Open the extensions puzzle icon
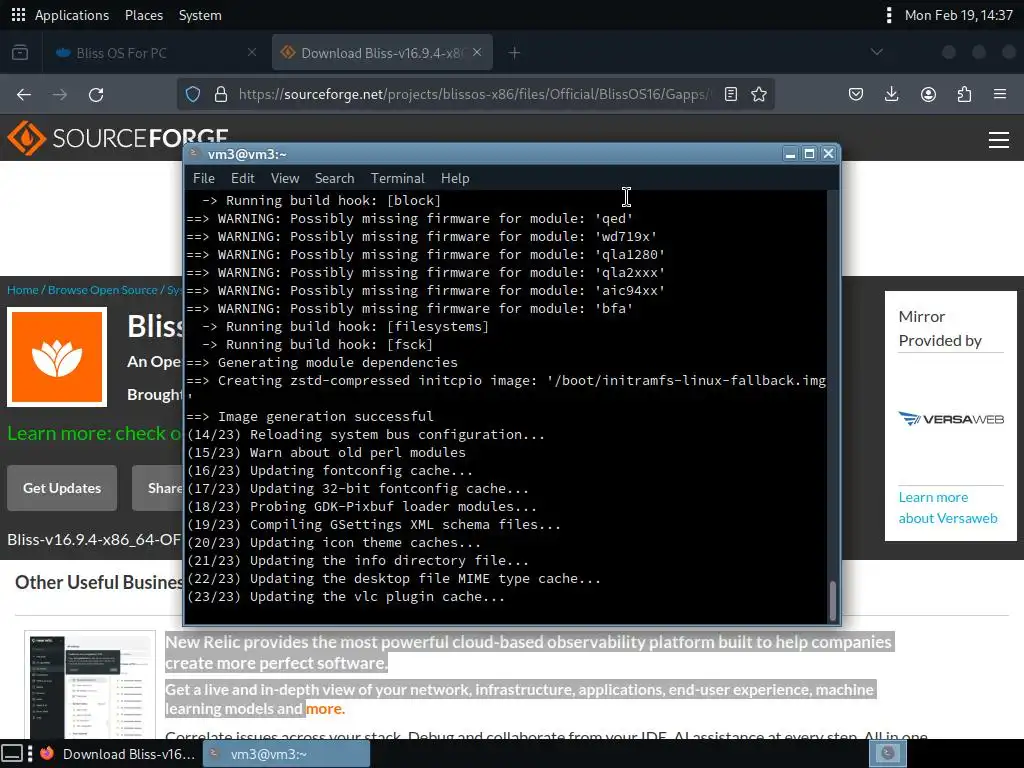The image size is (1024, 768). pyautogui.click(x=964, y=95)
